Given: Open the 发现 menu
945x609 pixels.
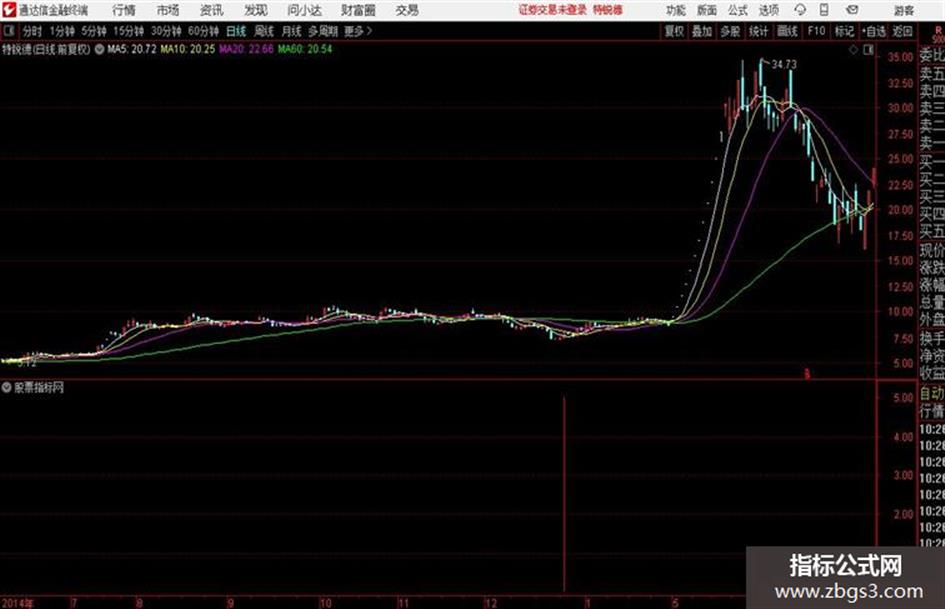Looking at the screenshot, I should pyautogui.click(x=256, y=10).
